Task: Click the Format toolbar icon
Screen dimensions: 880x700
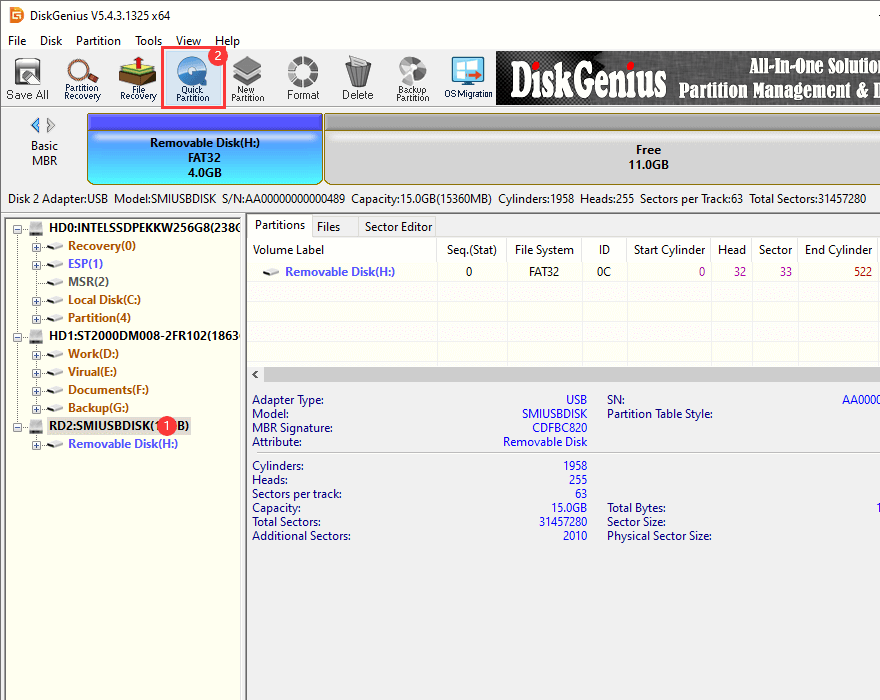Action: [303, 78]
